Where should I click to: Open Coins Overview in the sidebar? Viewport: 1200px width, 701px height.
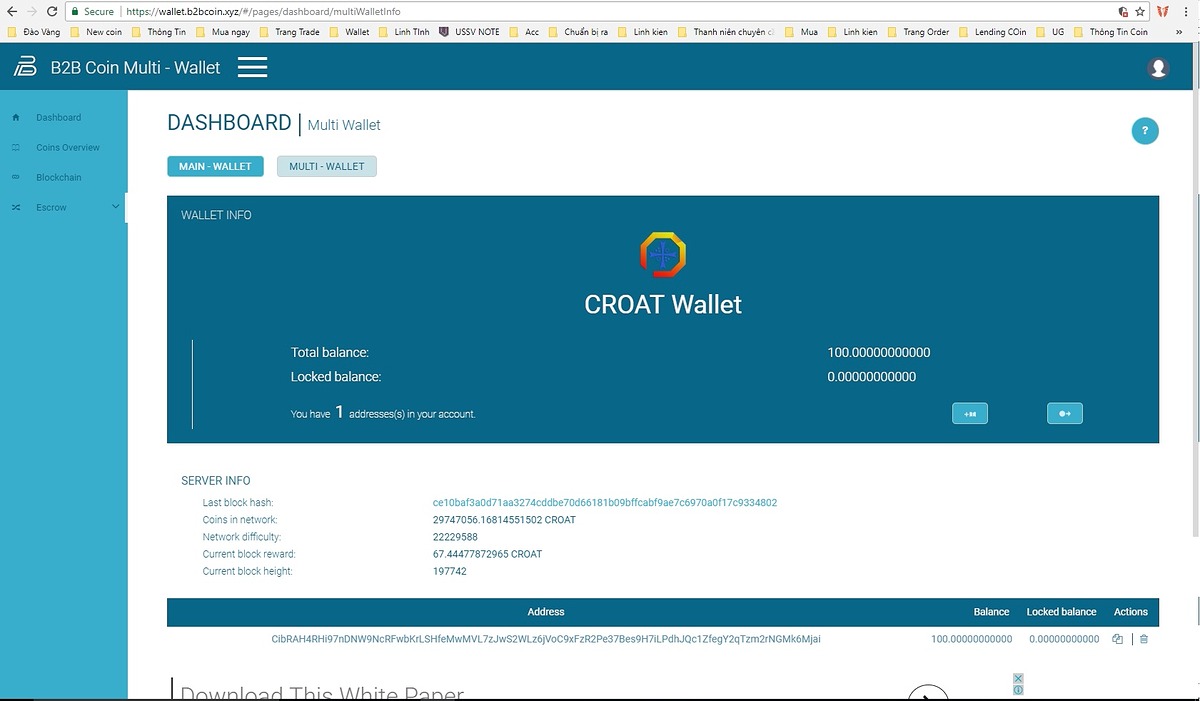point(68,147)
